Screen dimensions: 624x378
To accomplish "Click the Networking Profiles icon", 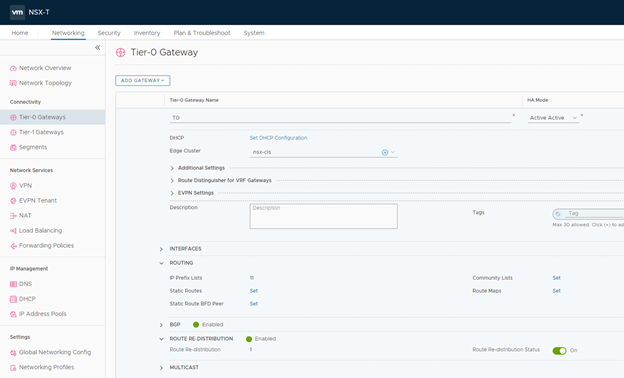I will click(x=13, y=368).
